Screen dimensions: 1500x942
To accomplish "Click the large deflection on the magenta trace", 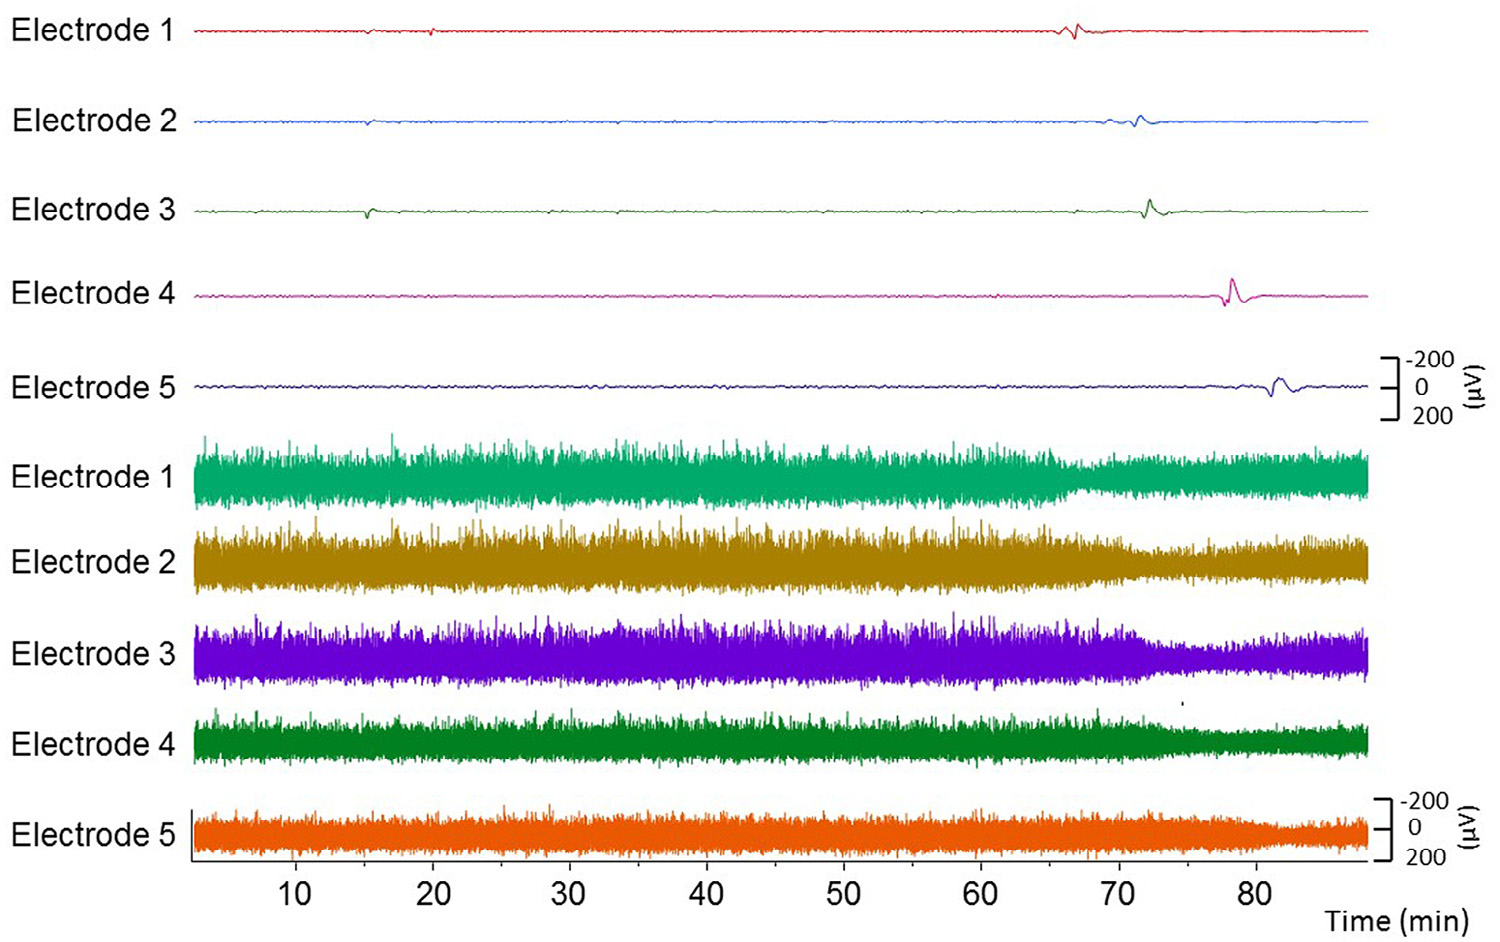I will point(1232,291).
